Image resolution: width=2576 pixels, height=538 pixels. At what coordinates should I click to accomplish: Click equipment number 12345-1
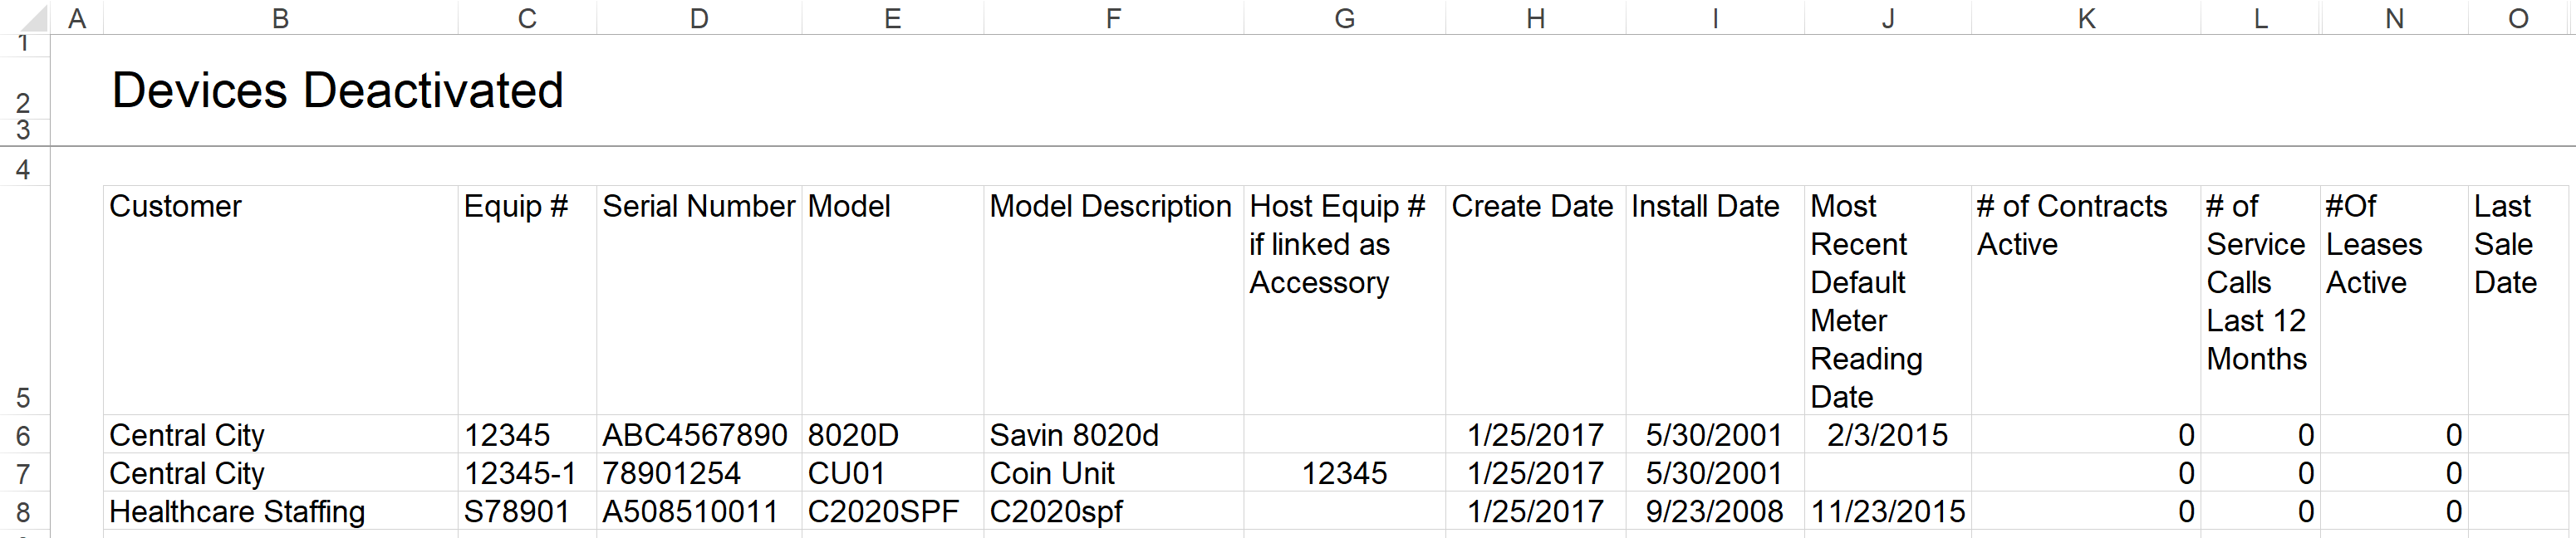527,473
